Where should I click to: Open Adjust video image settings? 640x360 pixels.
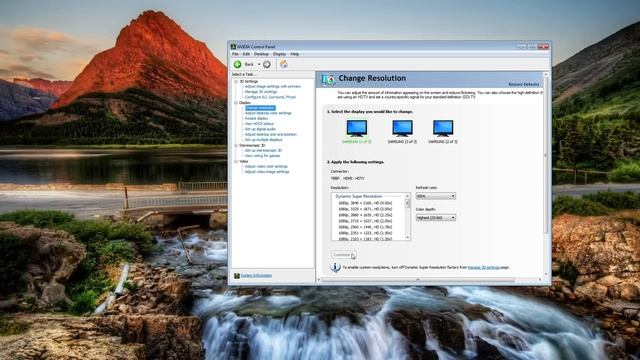(x=267, y=172)
